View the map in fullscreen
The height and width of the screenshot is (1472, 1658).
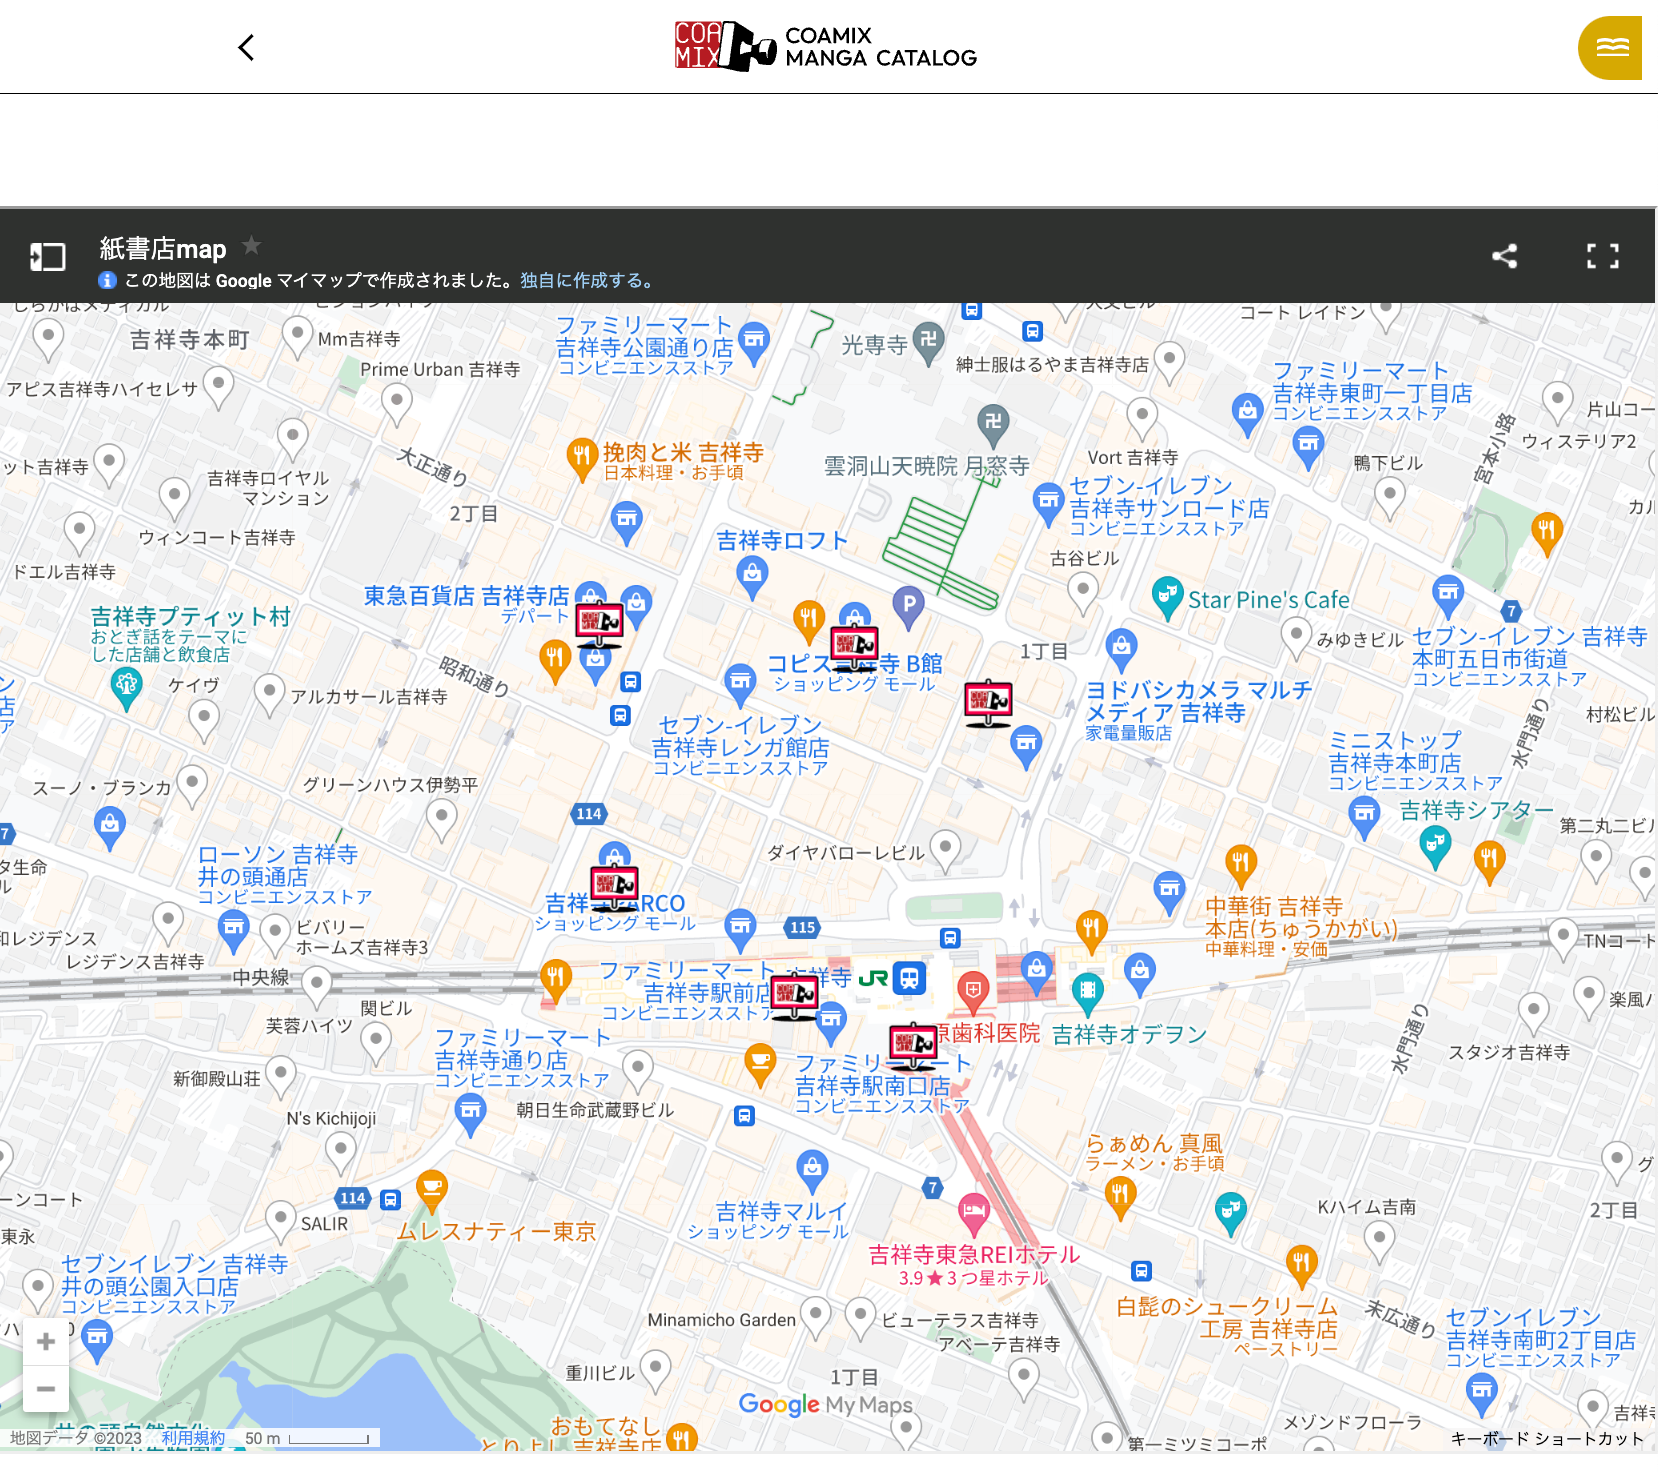[1603, 256]
